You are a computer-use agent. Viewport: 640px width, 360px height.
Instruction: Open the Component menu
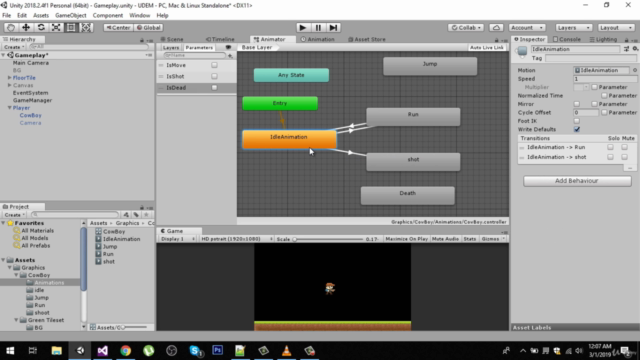coord(107,16)
